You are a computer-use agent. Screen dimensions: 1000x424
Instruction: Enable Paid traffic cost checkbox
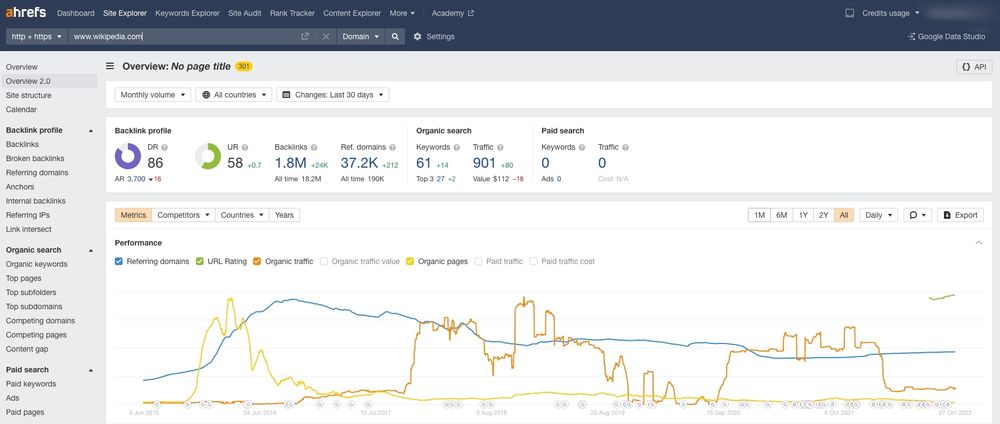coord(534,261)
